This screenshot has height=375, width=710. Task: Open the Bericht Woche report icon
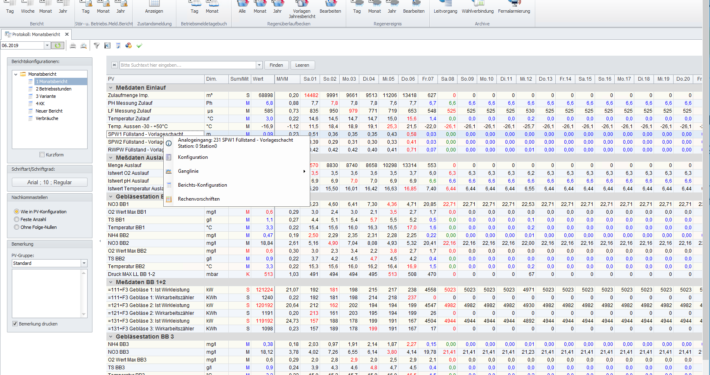28,7
